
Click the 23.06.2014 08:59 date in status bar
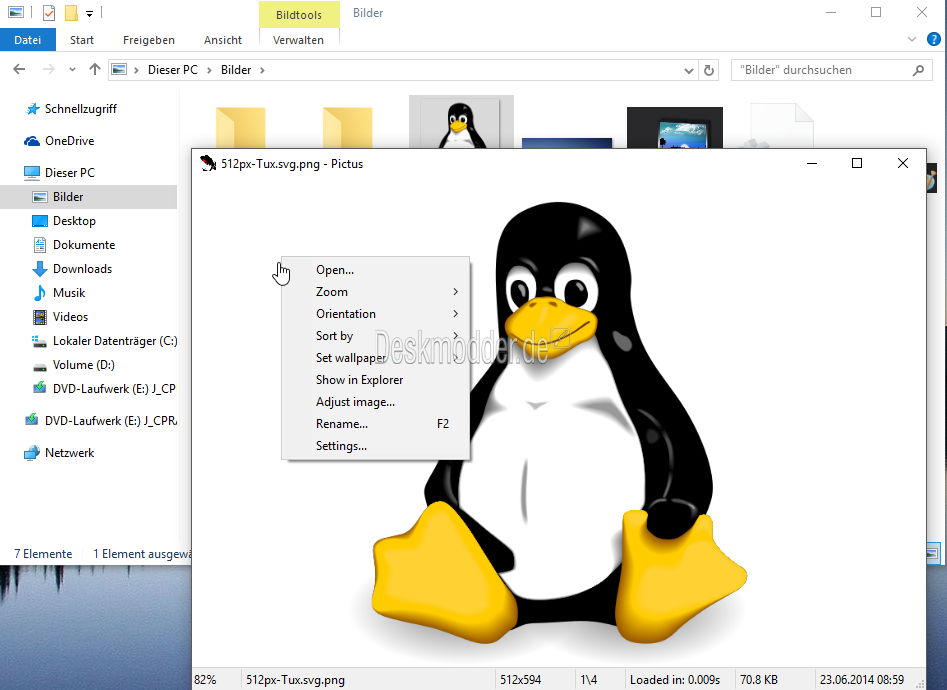click(x=862, y=680)
